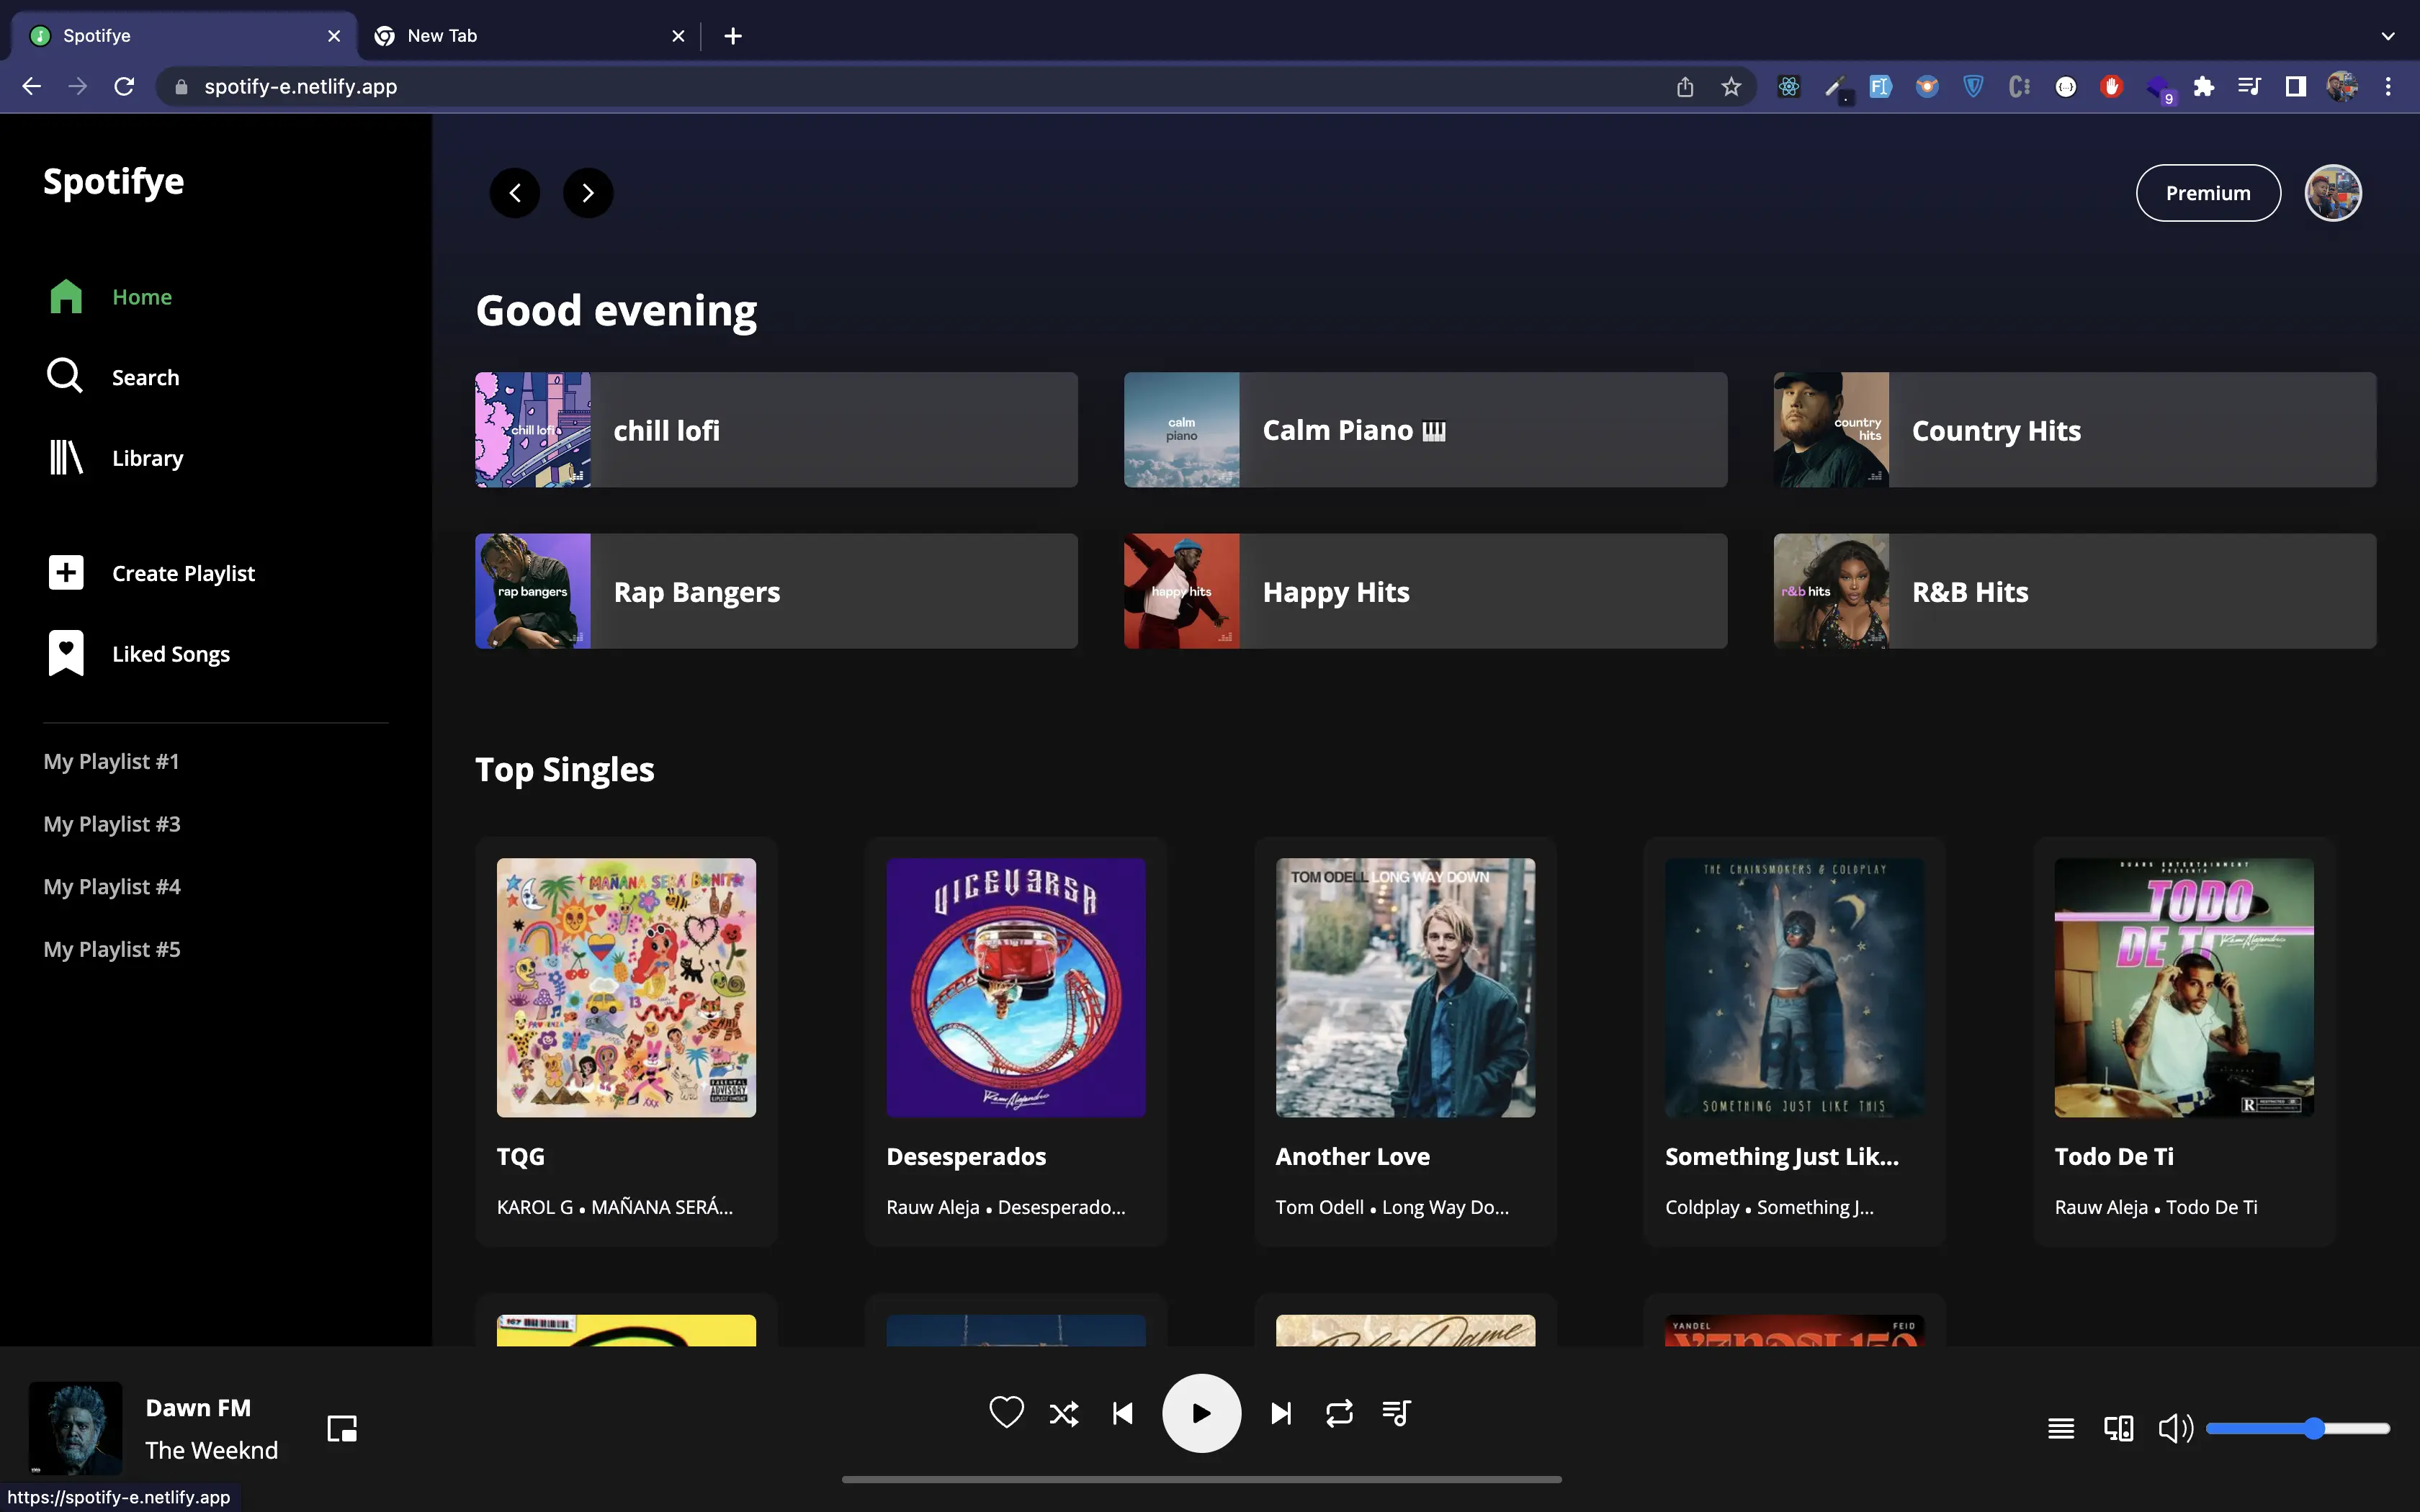The width and height of the screenshot is (2420, 1512).
Task: Click the browser forward arrow
Action: (x=77, y=87)
